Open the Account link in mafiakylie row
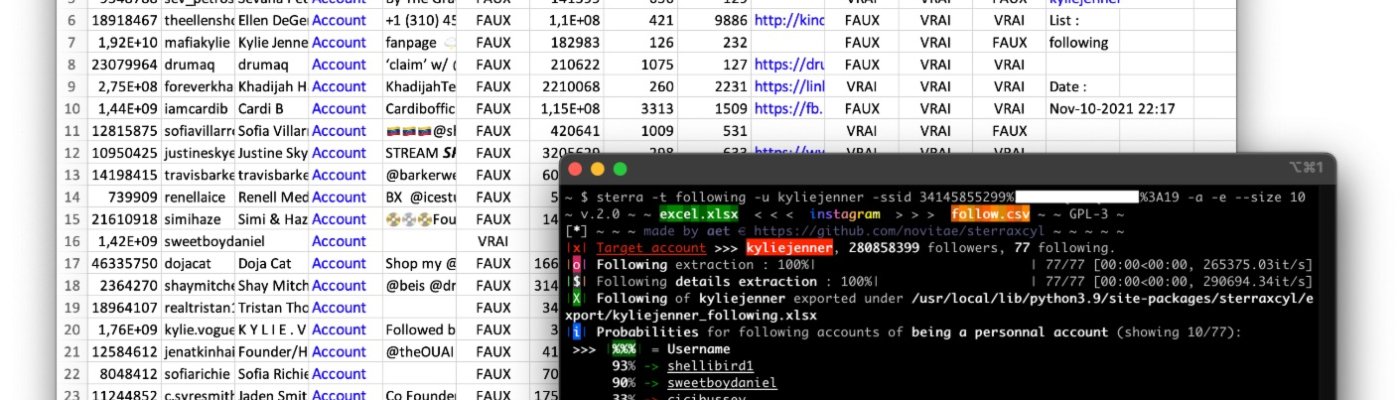The image size is (1400, 400). [339, 42]
